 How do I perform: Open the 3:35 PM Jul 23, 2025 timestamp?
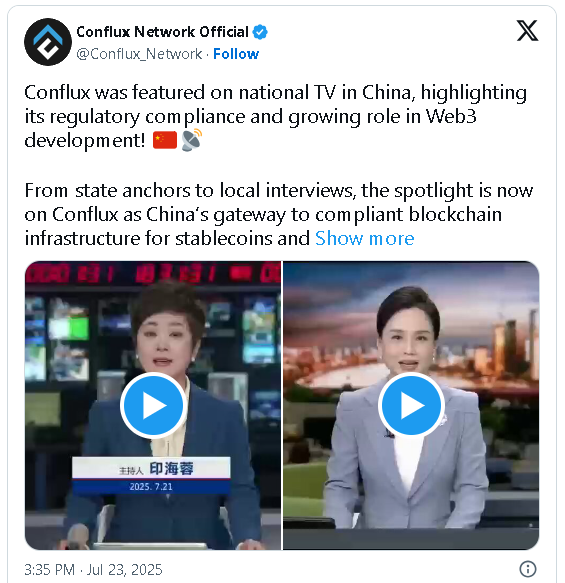click(93, 570)
